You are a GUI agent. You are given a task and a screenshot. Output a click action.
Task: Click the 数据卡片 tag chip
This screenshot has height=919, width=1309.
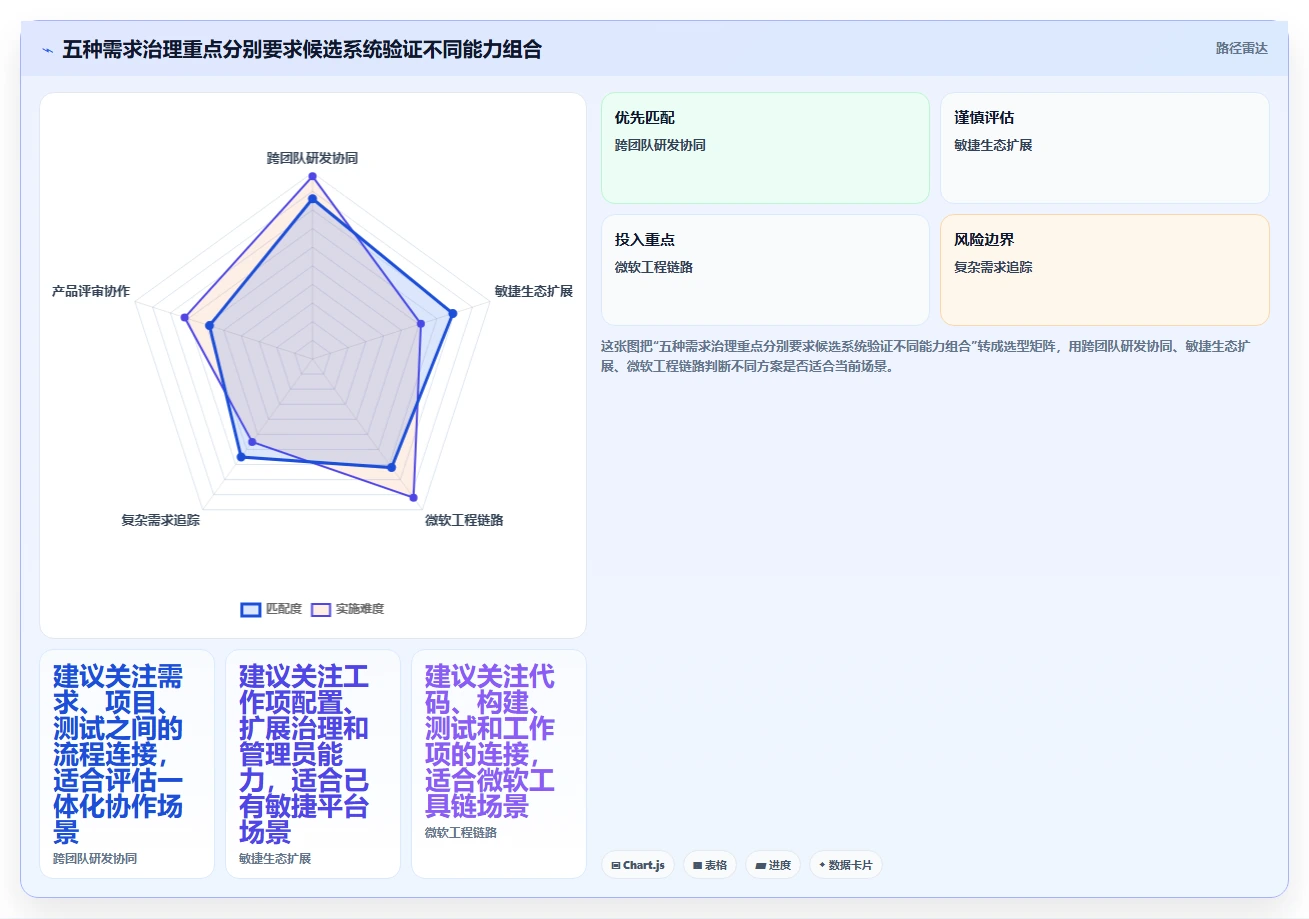click(x=845, y=865)
